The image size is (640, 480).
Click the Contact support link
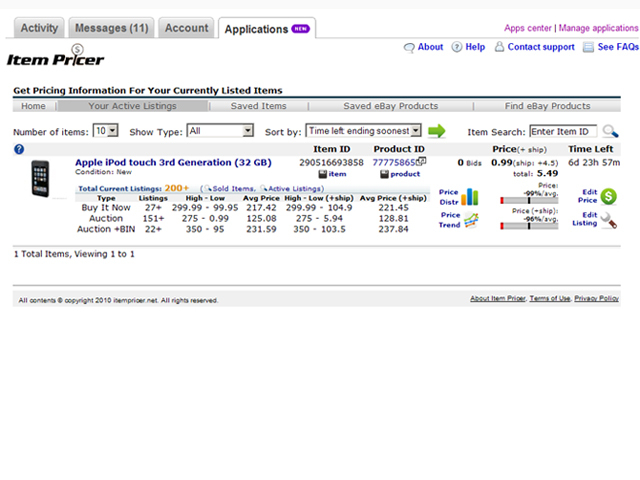(541, 47)
